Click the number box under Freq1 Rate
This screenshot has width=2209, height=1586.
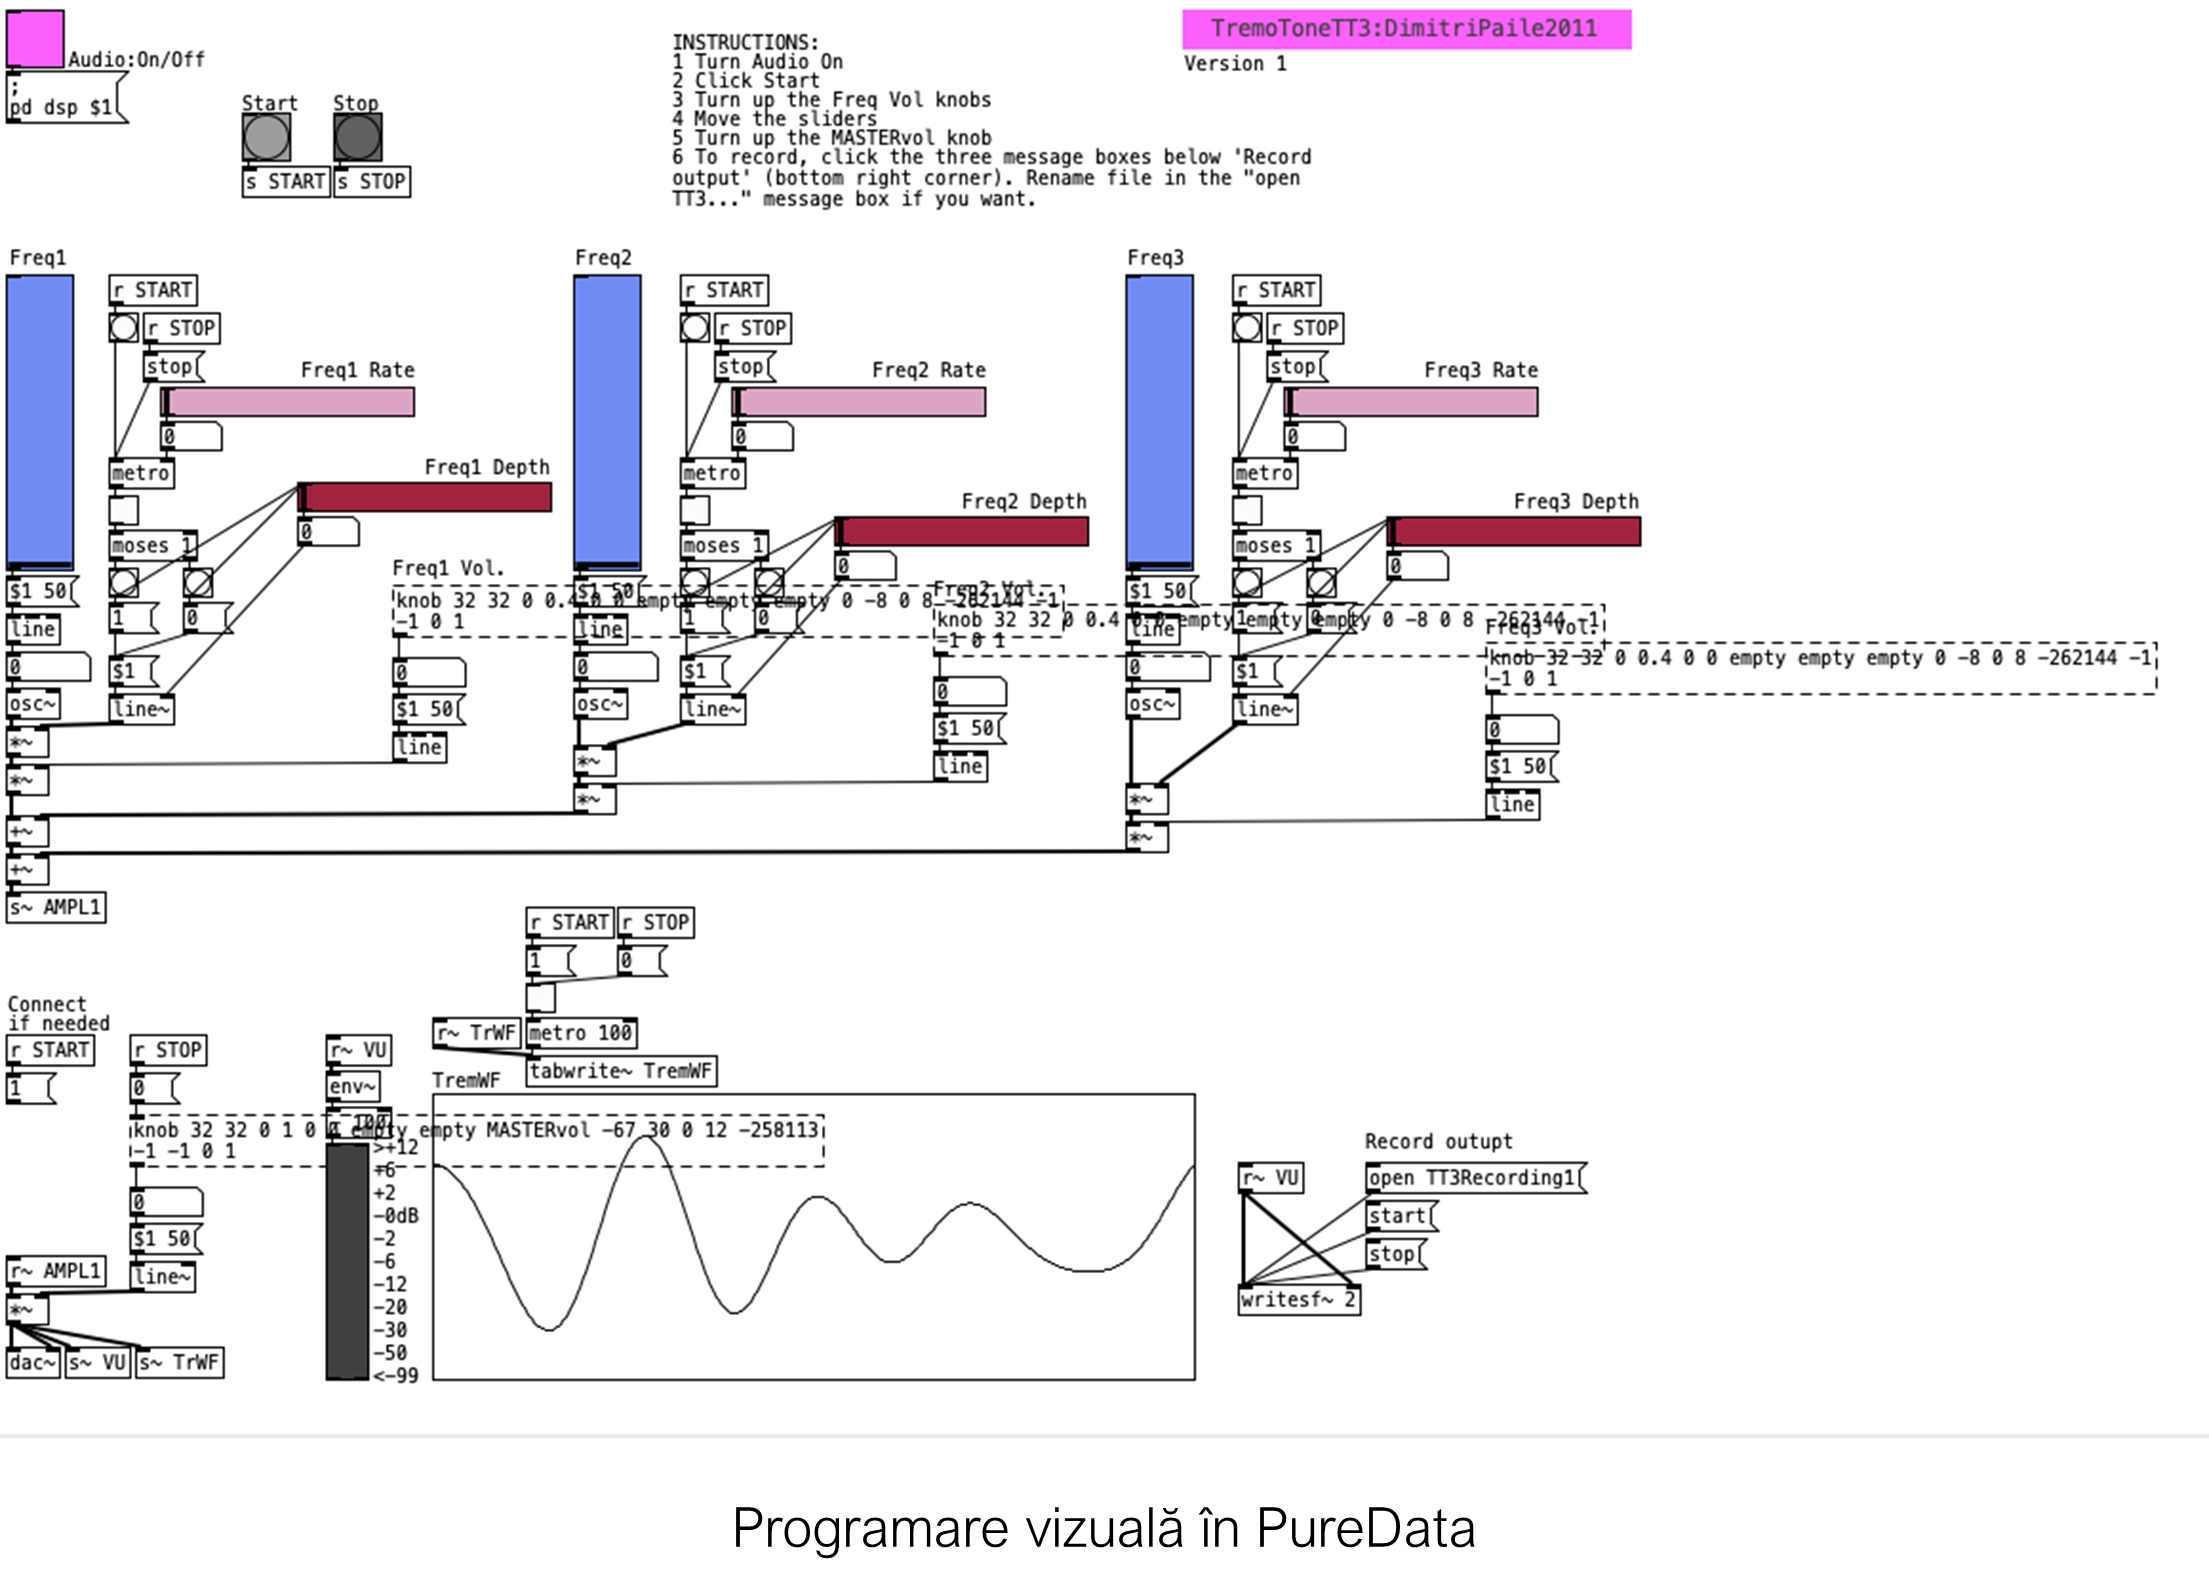[190, 437]
